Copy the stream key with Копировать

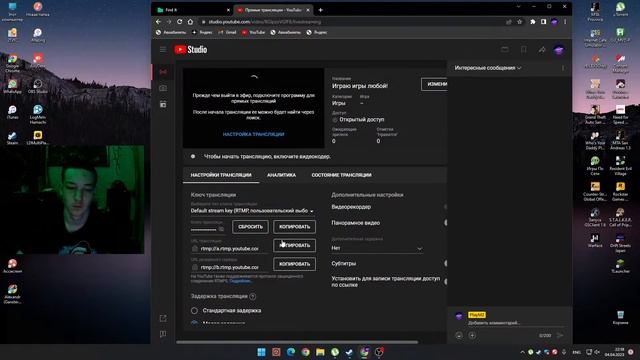coord(294,227)
